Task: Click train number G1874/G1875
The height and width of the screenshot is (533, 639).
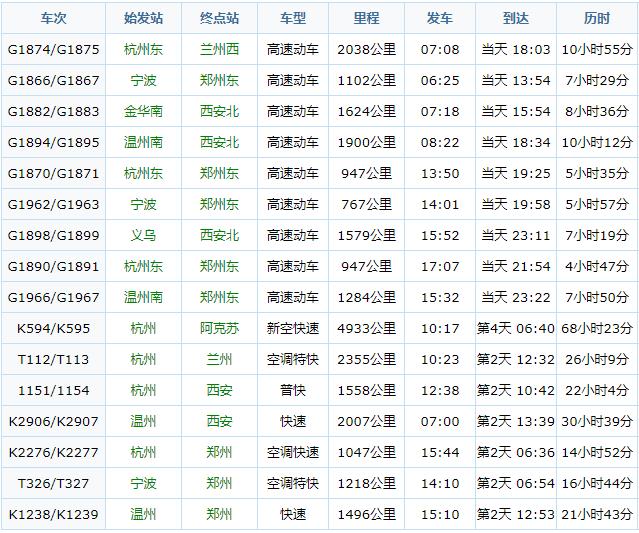Action: (x=53, y=49)
